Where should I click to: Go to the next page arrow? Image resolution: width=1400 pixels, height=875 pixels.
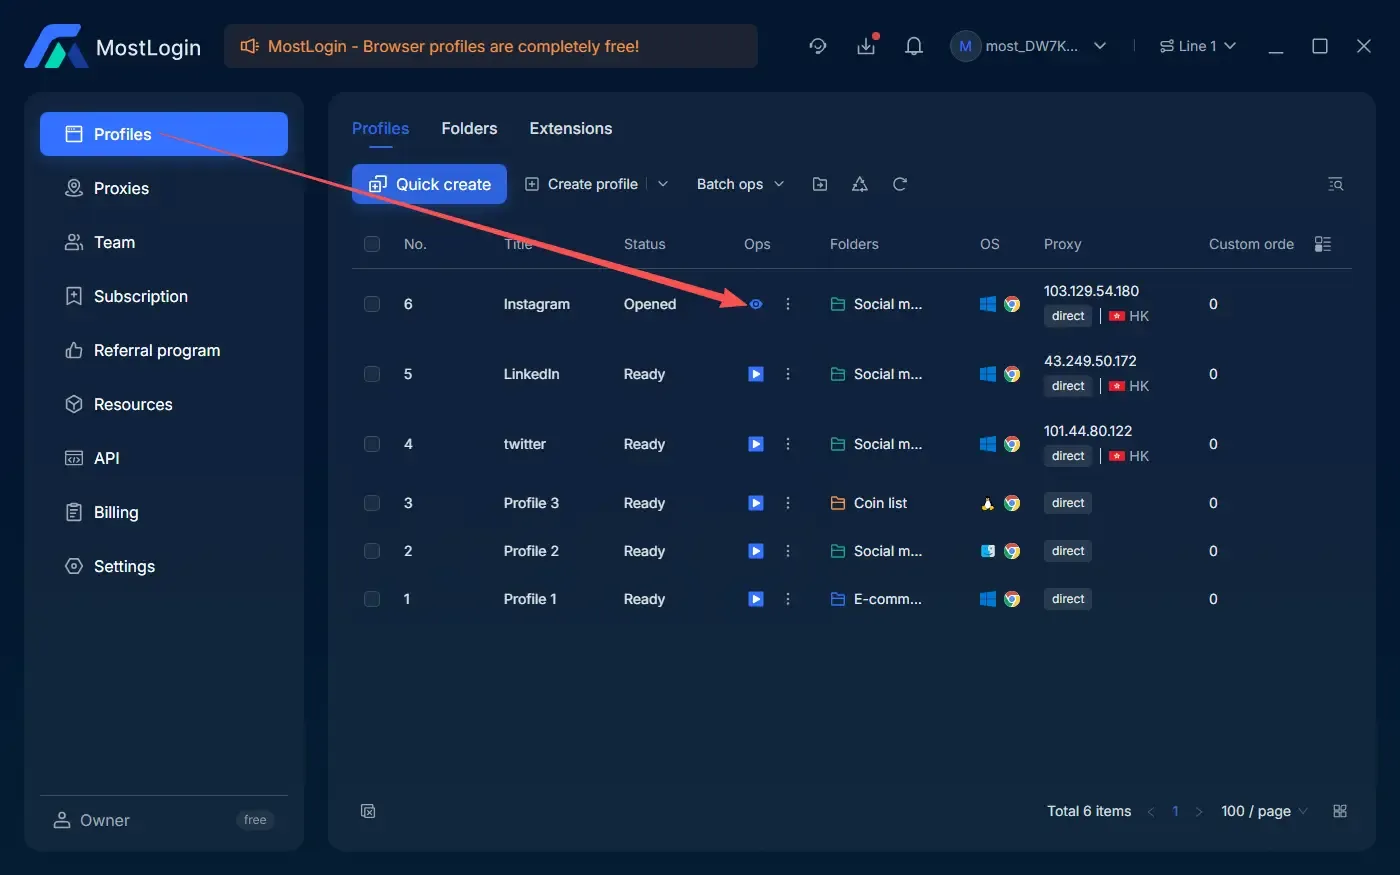point(1199,811)
